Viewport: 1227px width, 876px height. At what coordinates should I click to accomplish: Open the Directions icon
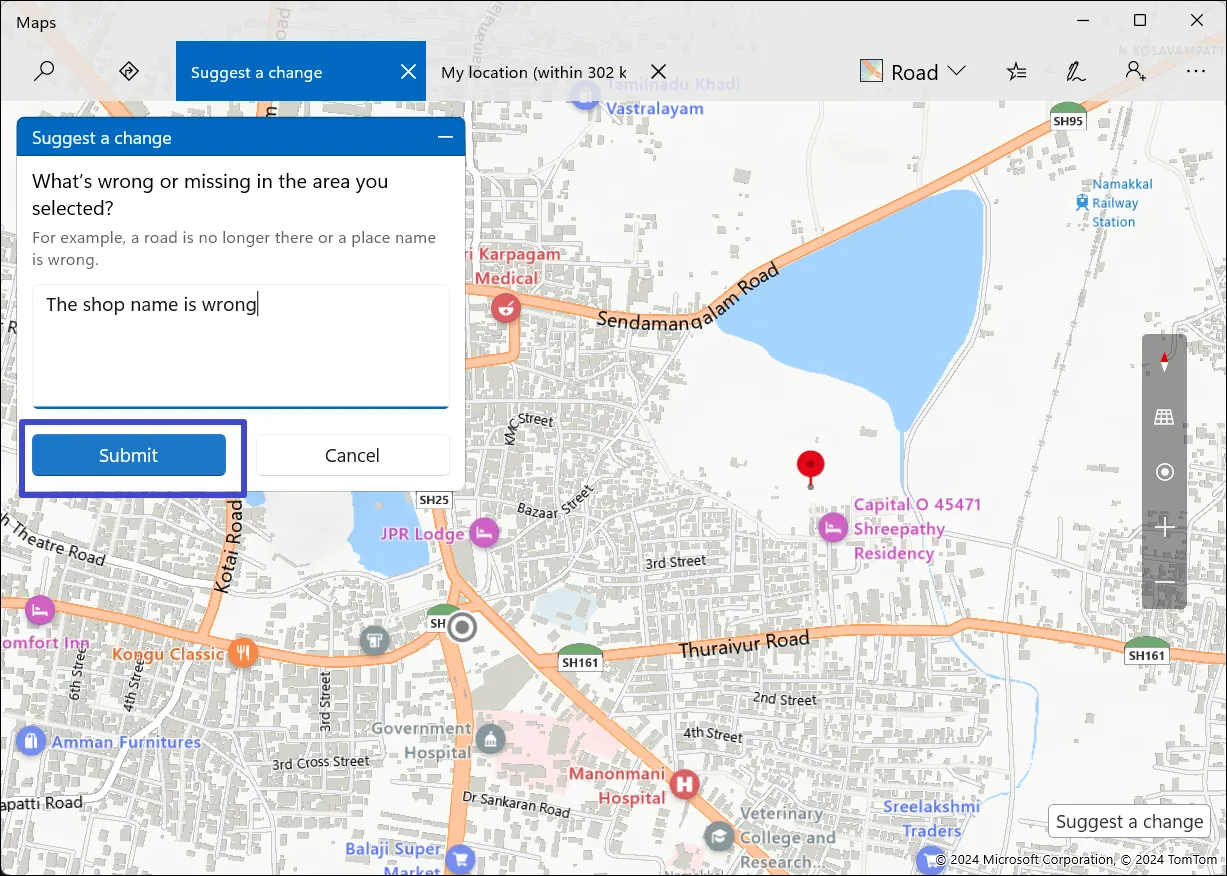(128, 71)
